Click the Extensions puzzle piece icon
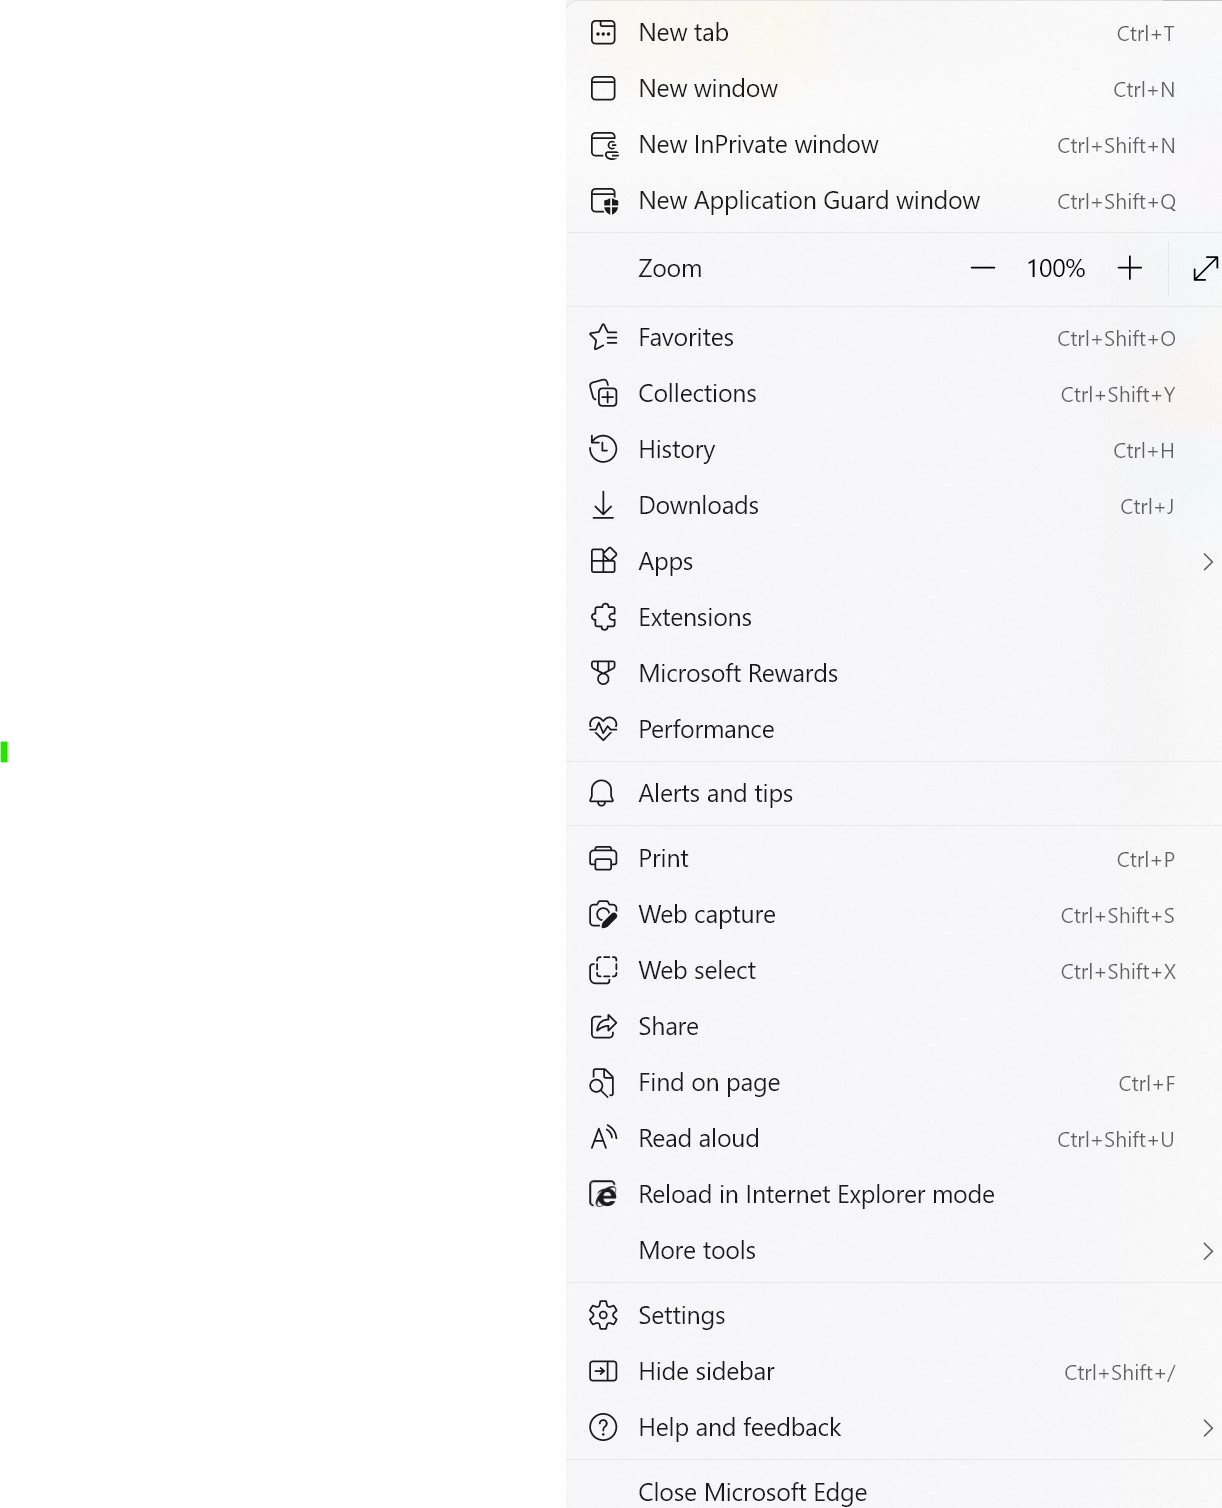This screenshot has height=1508, width=1222. click(x=603, y=618)
